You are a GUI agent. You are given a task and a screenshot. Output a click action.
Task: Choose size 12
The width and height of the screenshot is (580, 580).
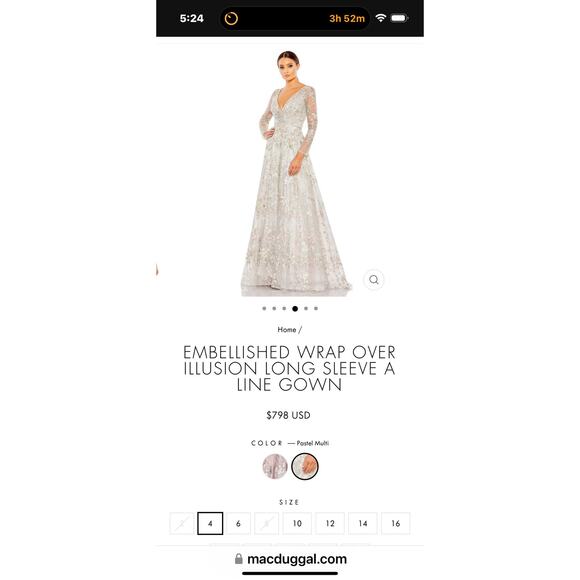(330, 523)
